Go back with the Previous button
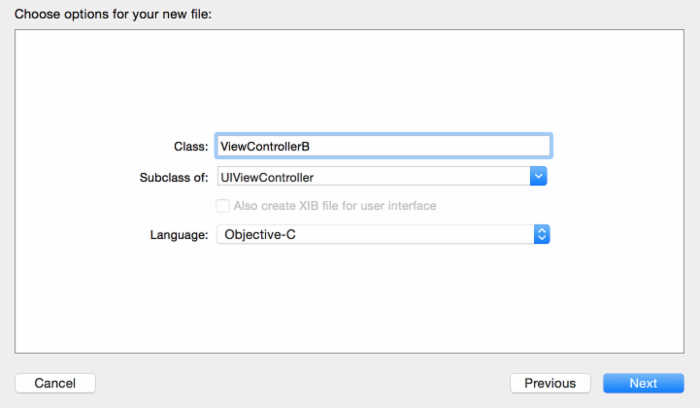 [x=550, y=383]
